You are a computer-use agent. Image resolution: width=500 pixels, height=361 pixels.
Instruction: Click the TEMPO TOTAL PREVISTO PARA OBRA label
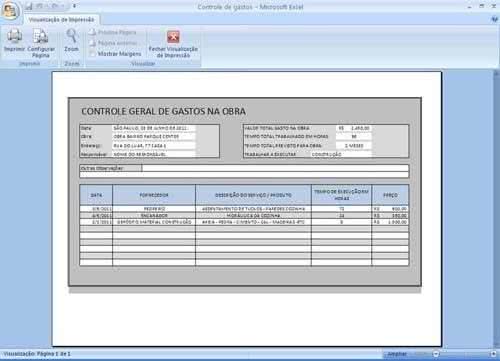tap(283, 146)
